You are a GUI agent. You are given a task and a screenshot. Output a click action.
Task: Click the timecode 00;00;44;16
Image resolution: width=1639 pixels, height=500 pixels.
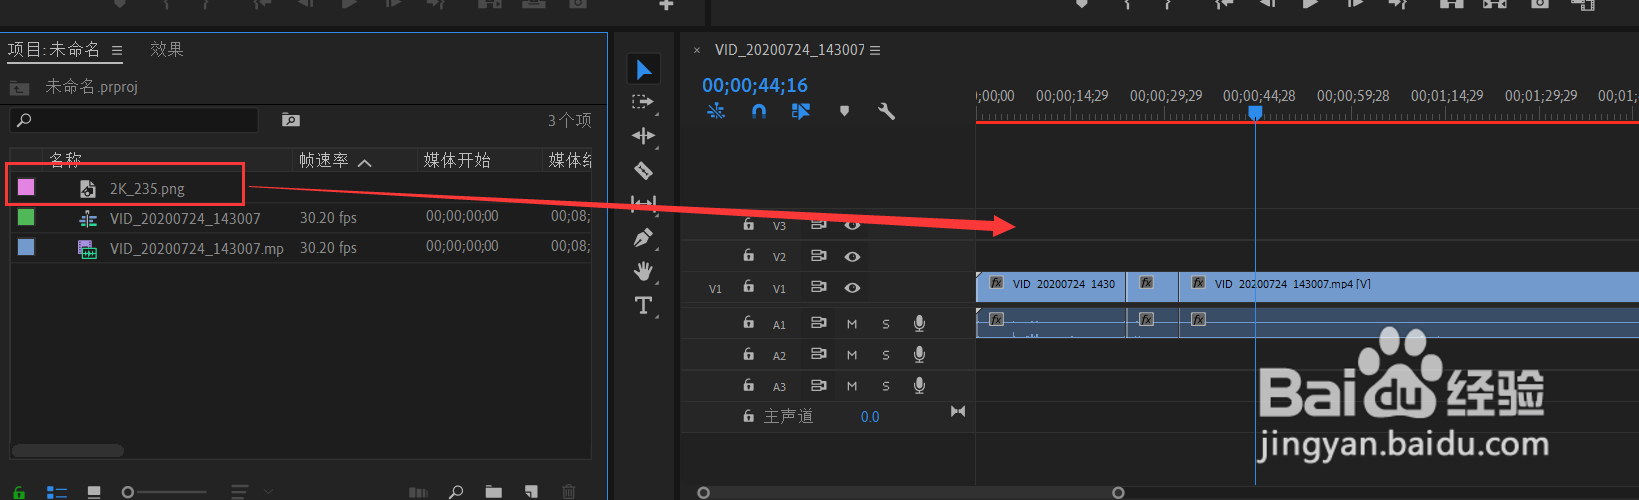[755, 85]
